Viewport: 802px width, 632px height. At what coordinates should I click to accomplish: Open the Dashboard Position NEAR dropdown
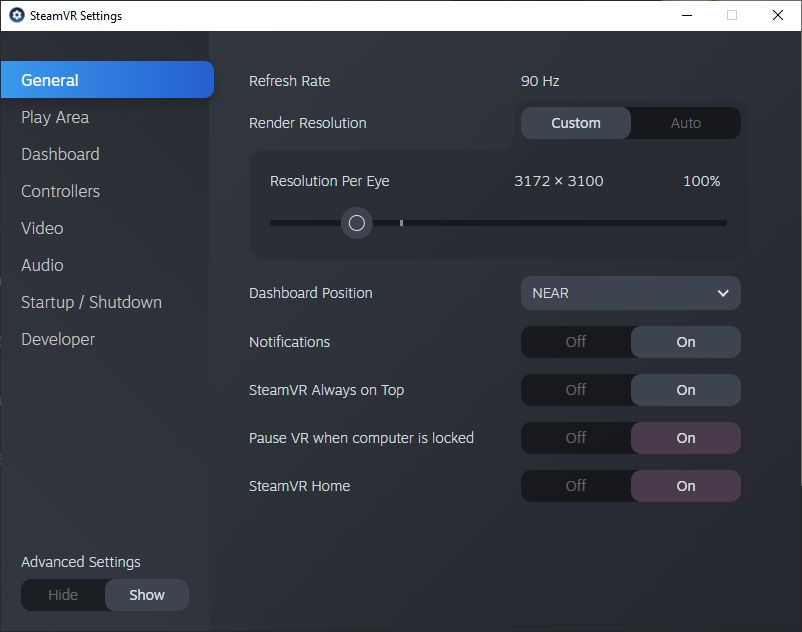(x=630, y=293)
